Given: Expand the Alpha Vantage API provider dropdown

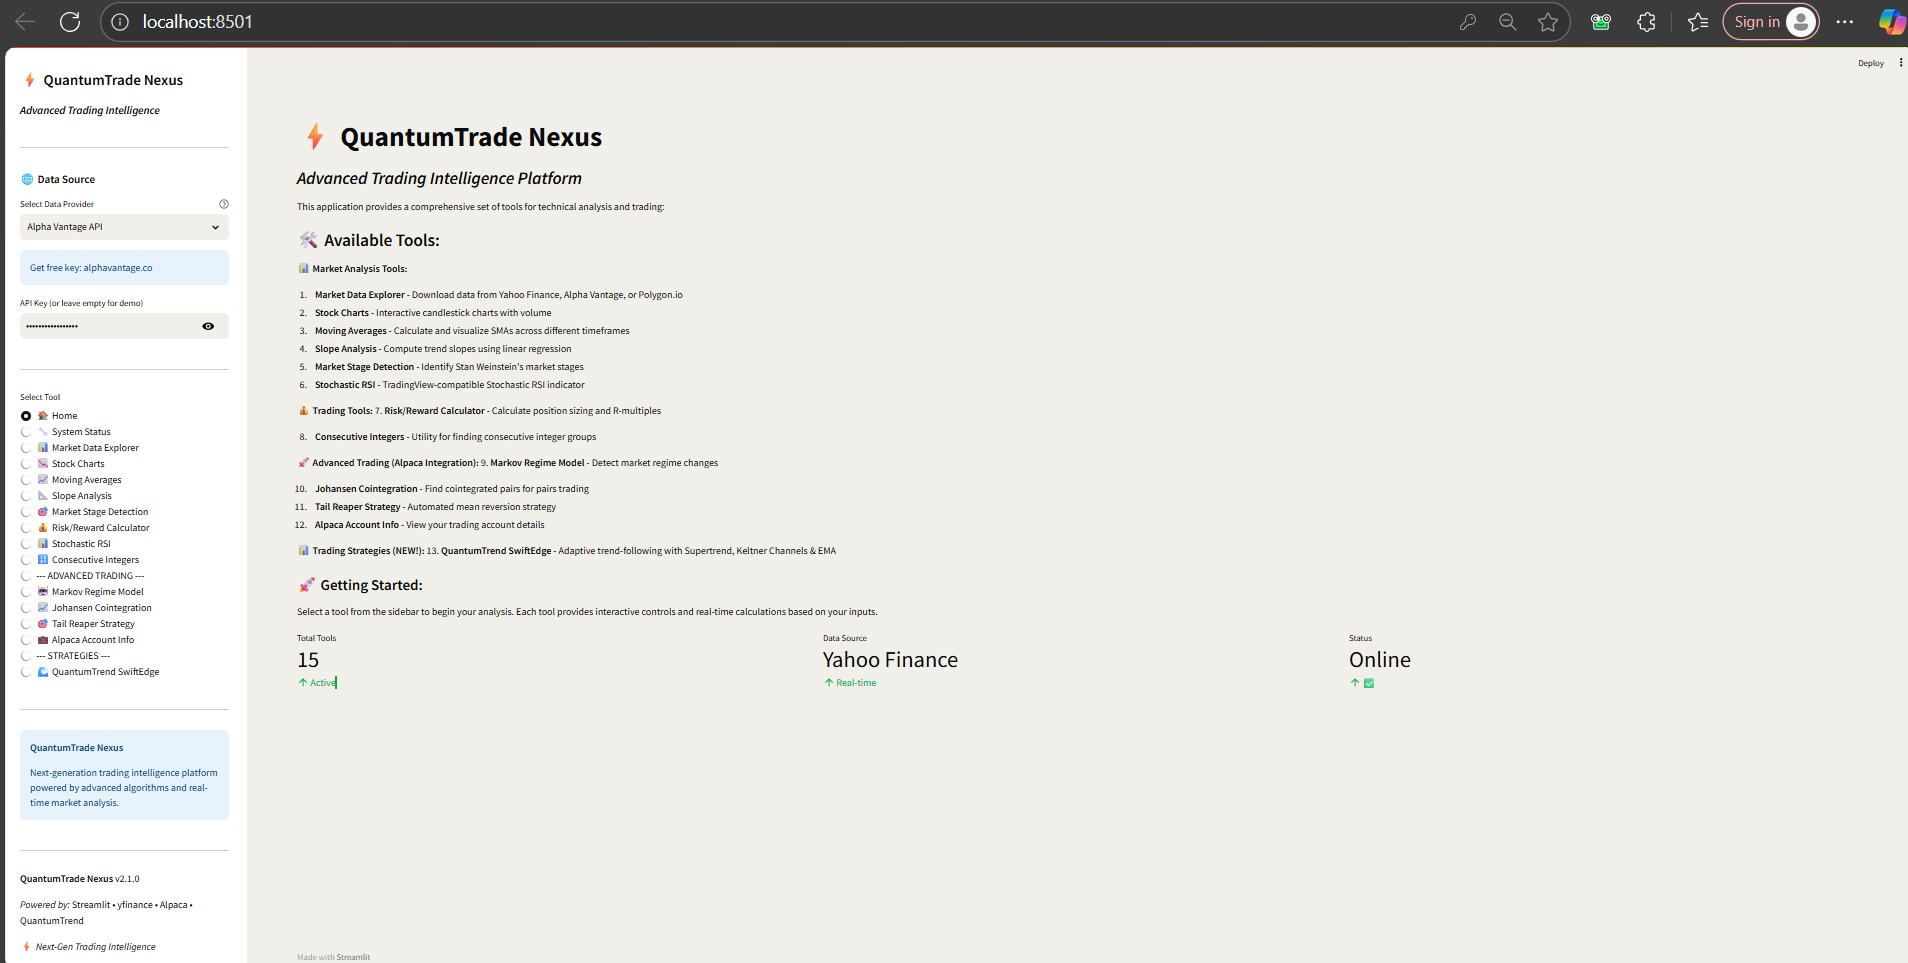Looking at the screenshot, I should [124, 227].
